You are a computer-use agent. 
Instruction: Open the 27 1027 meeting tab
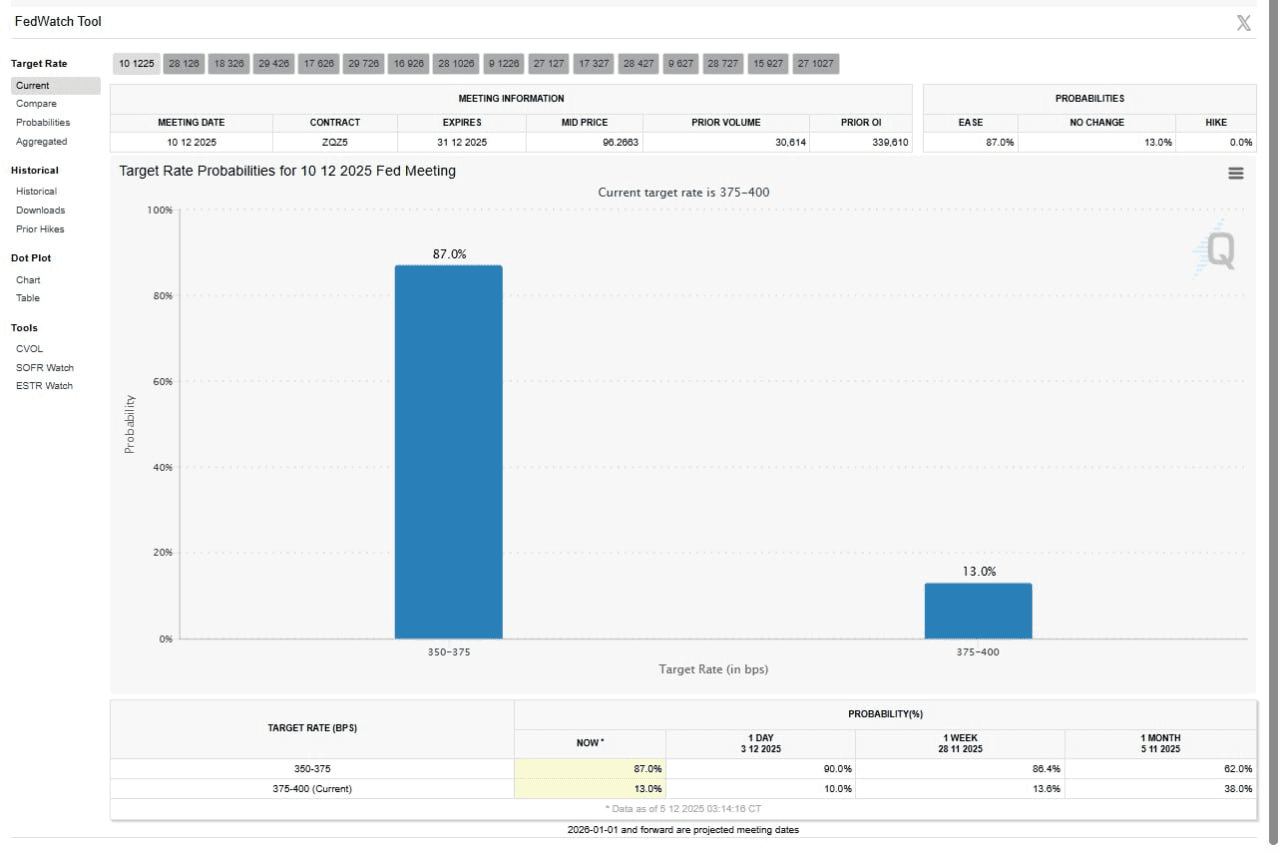click(x=815, y=64)
